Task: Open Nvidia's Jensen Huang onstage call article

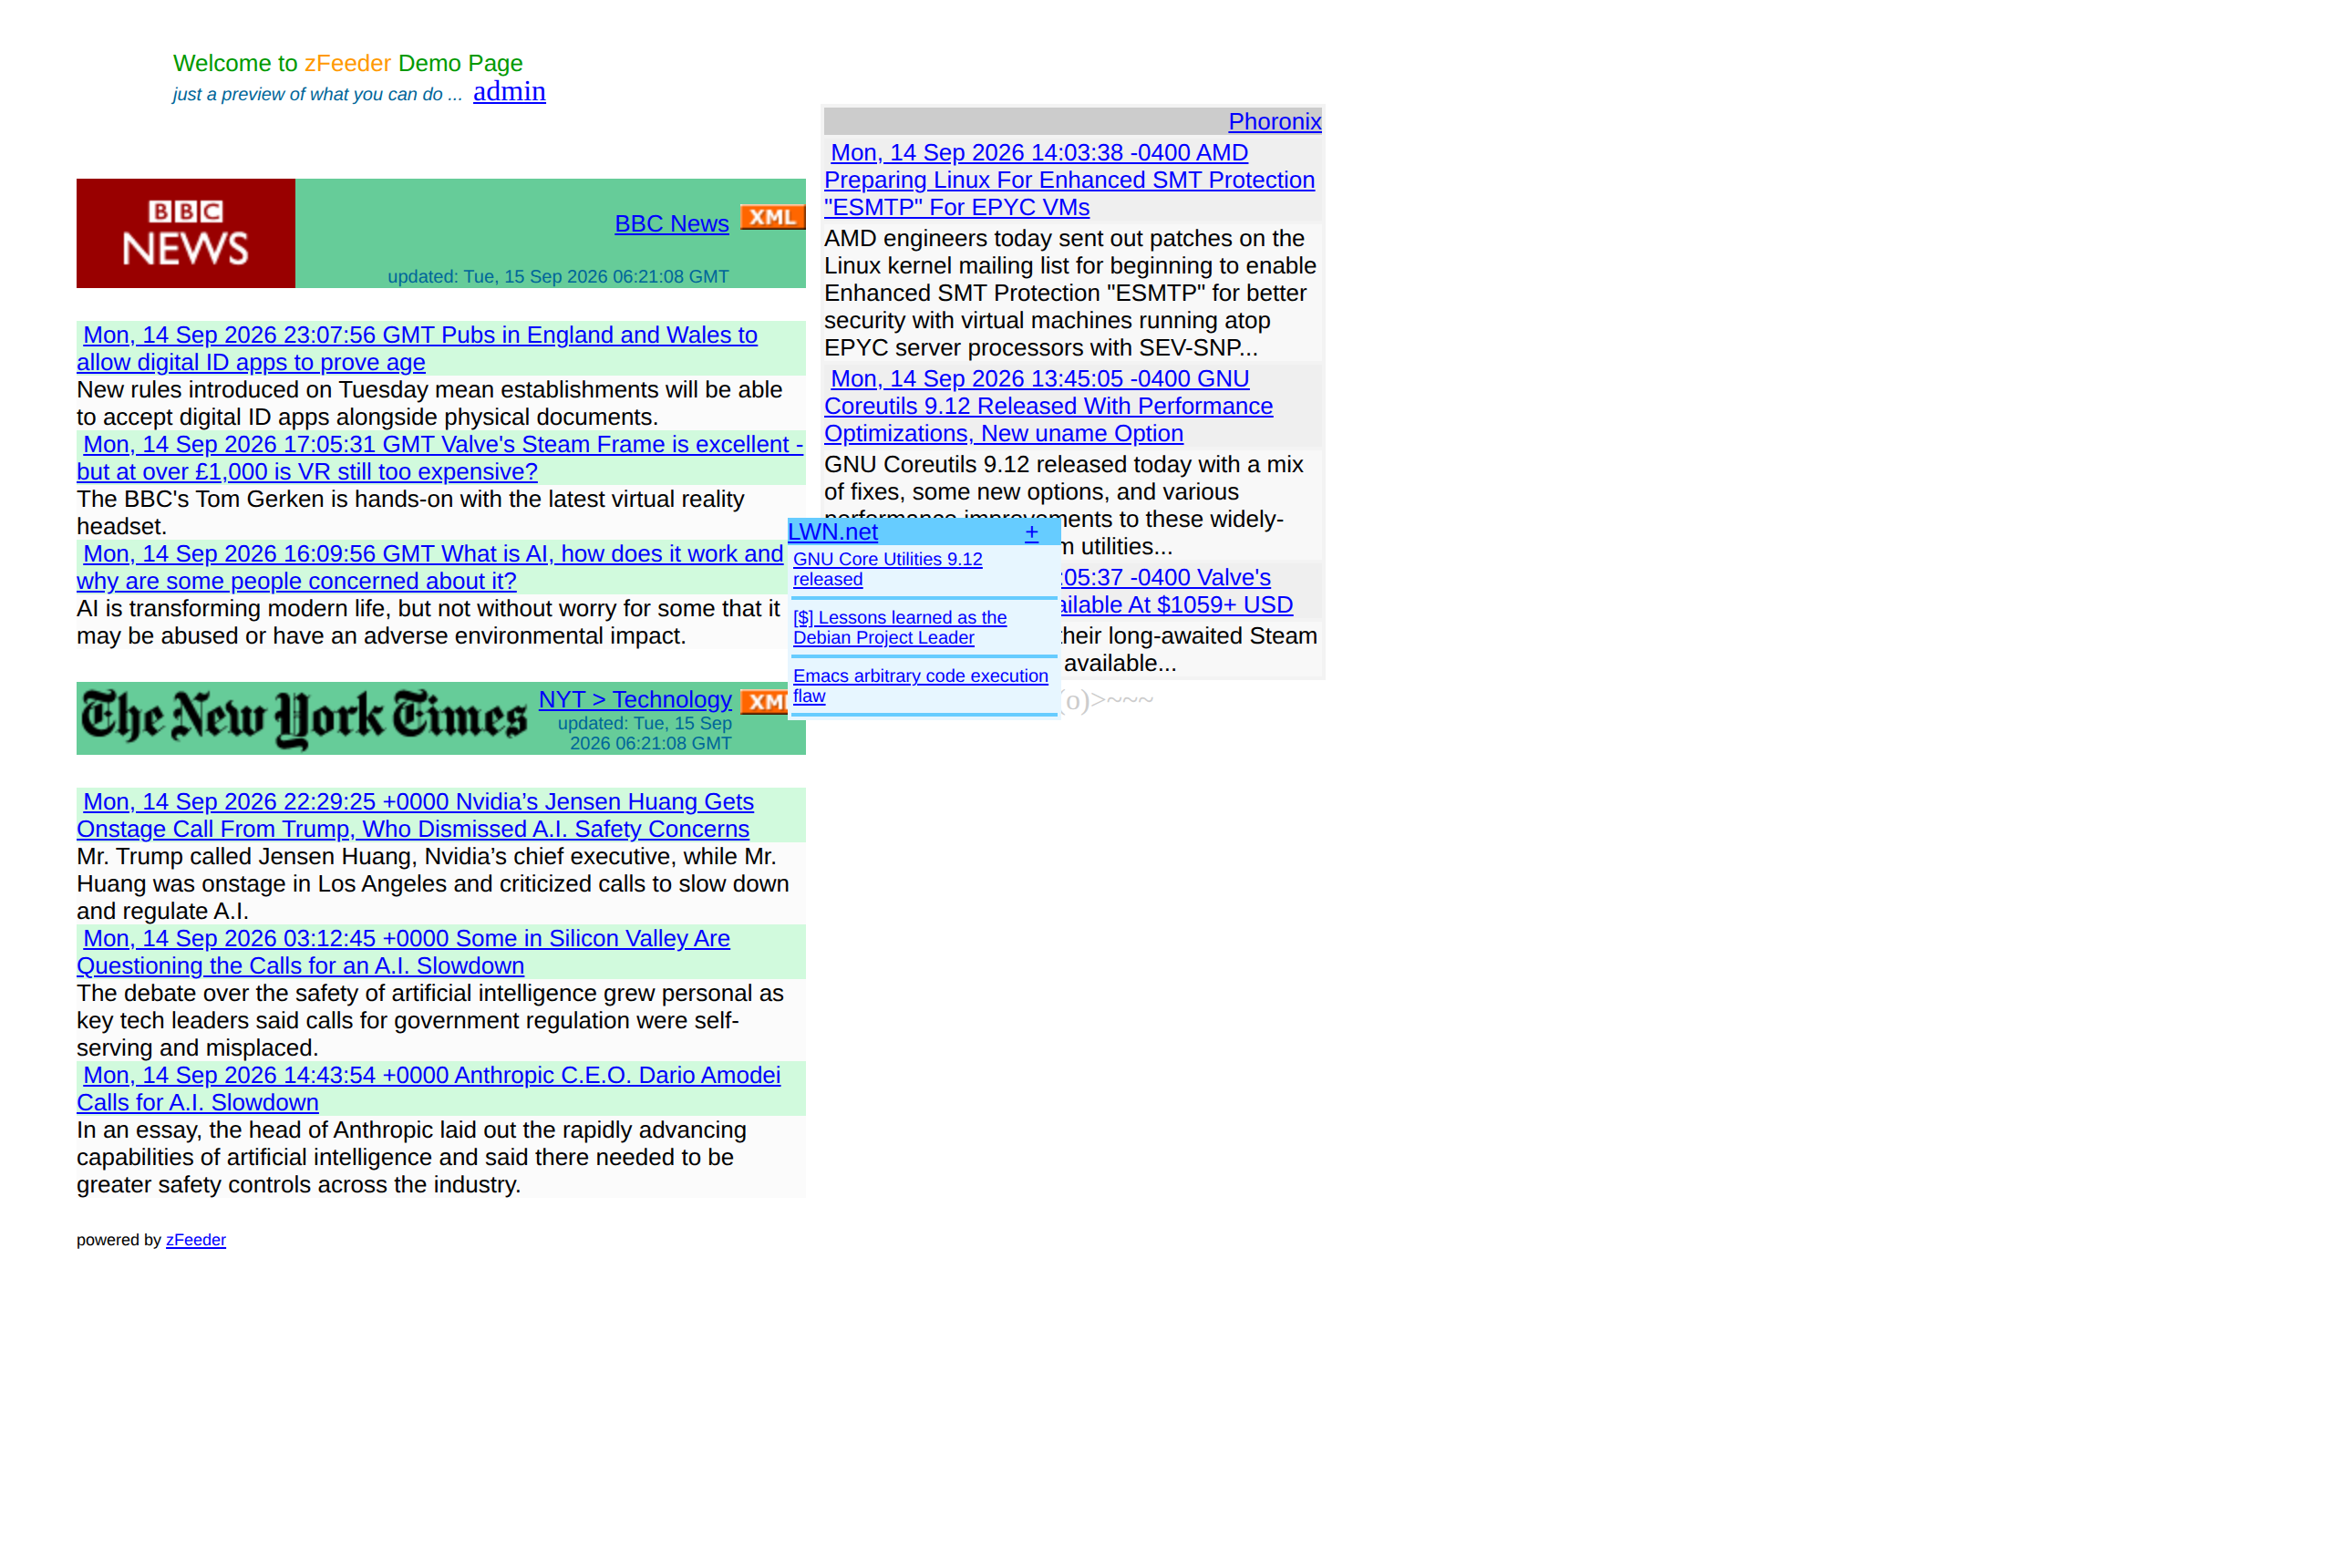Action: (415, 815)
